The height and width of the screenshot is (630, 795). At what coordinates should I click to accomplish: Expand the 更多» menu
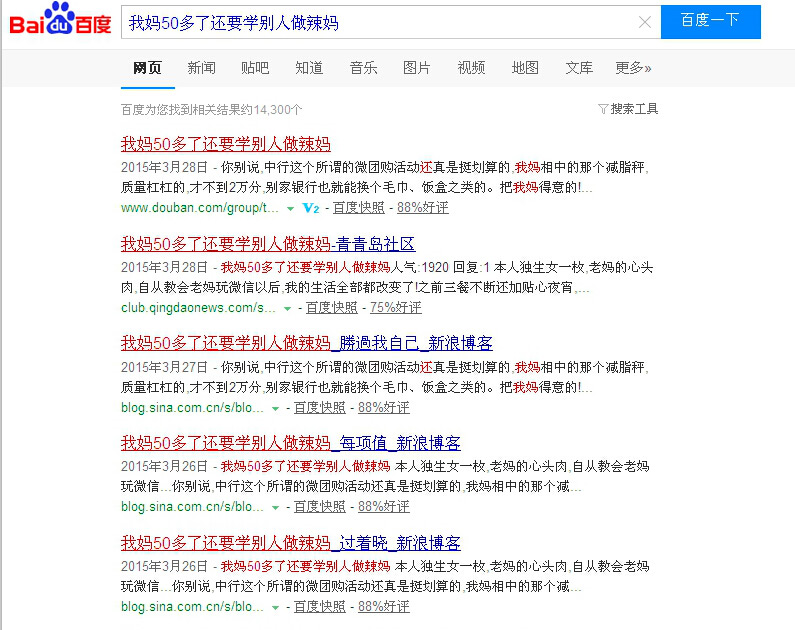tap(633, 67)
